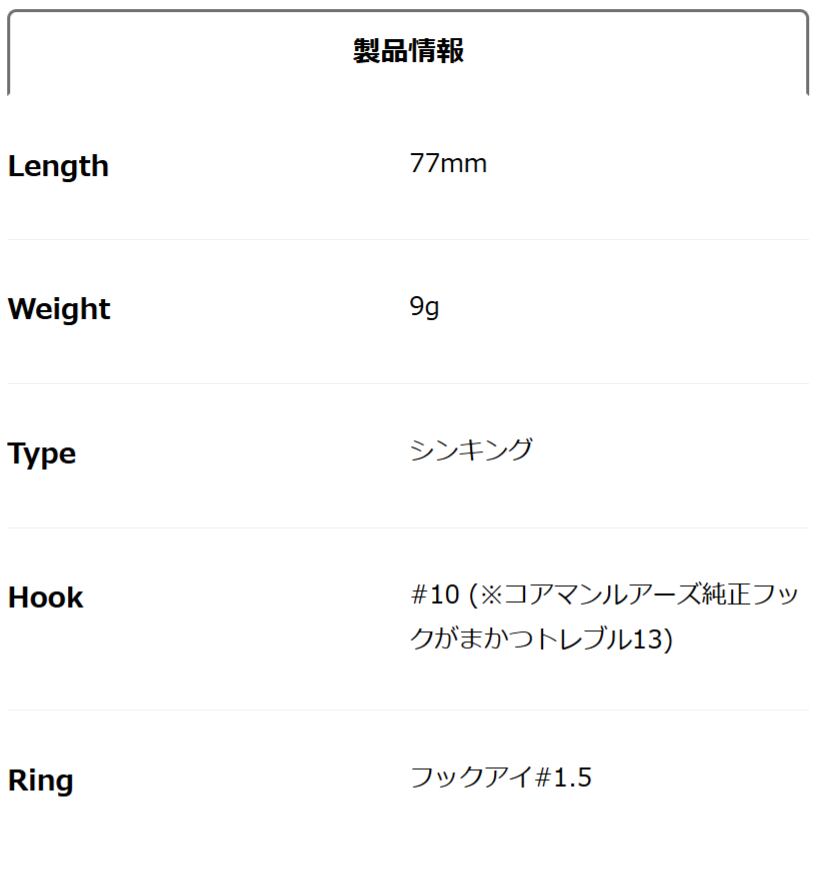Click the Ring row label
816x881 pixels.
[40, 780]
